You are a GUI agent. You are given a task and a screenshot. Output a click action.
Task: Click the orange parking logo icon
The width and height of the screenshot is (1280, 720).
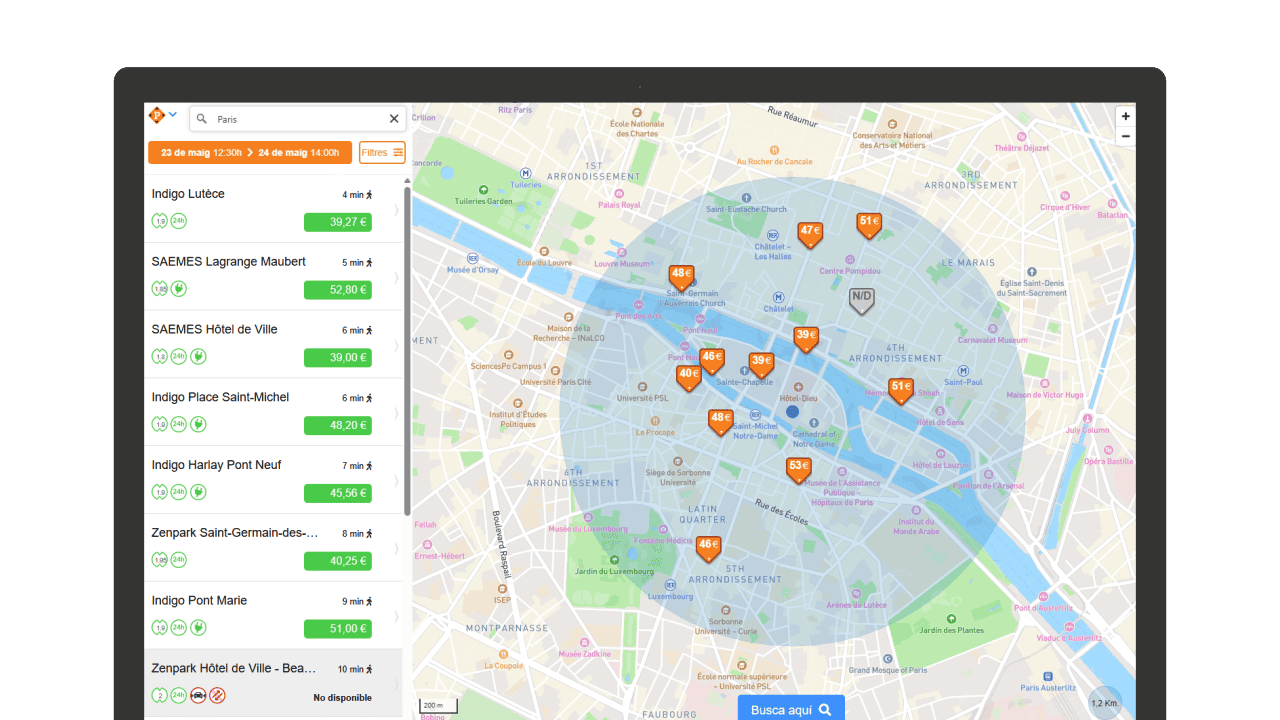(156, 116)
